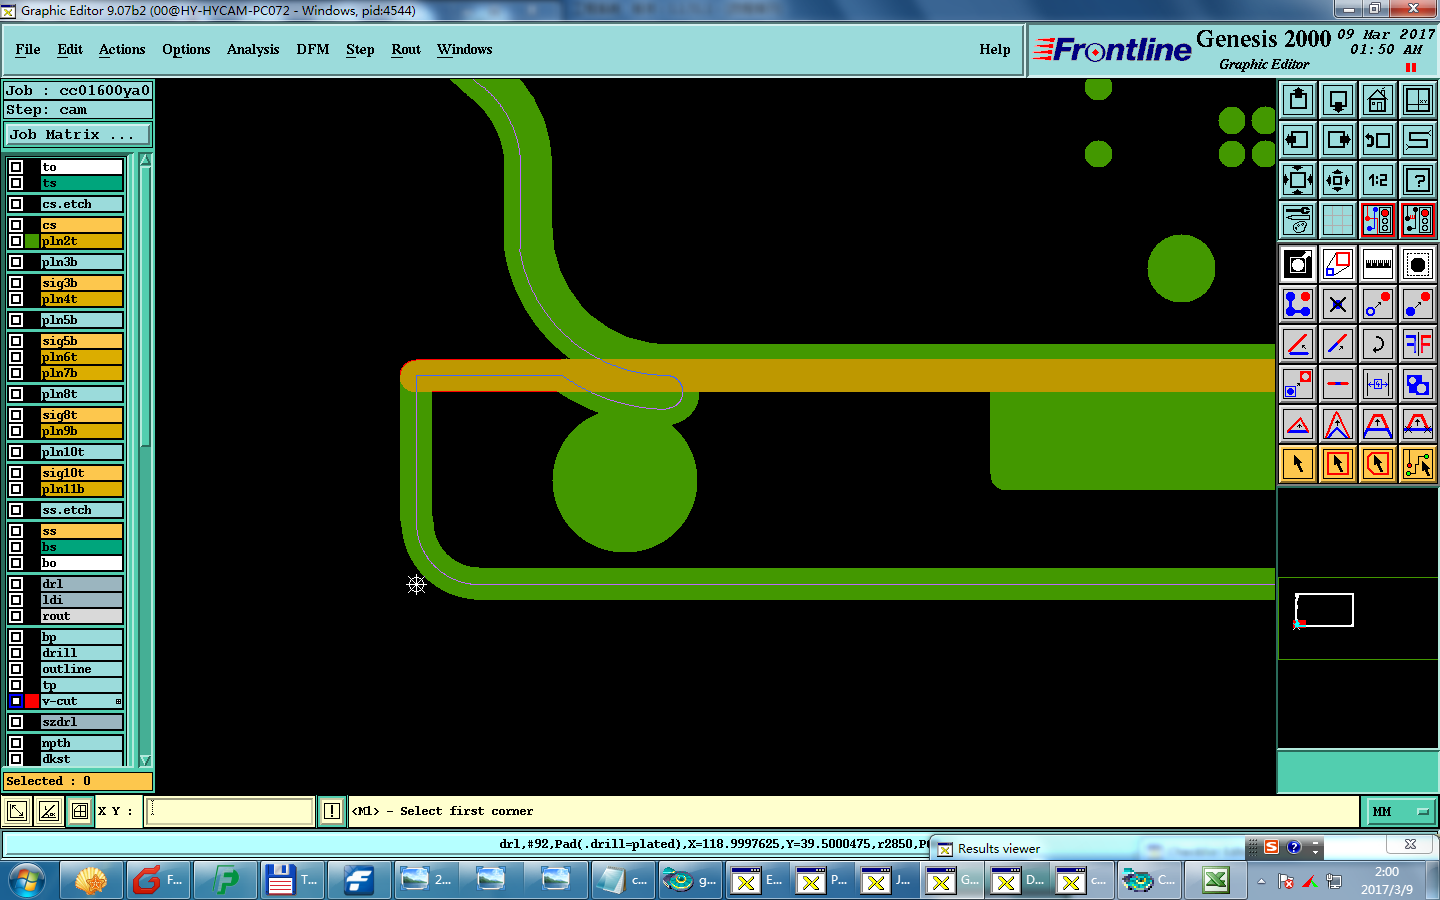Viewport: 1440px width, 900px height.
Task: Click the exclamation mark button near coordinates
Action: 332,811
